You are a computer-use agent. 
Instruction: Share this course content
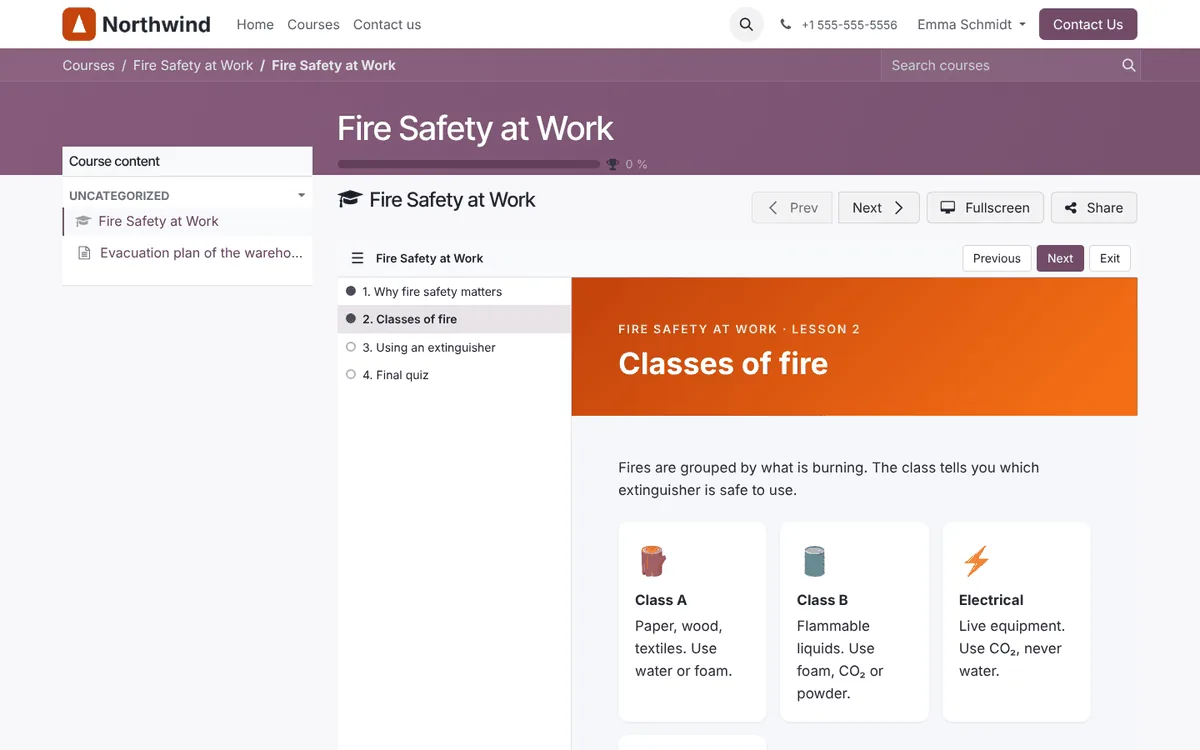coord(1094,208)
